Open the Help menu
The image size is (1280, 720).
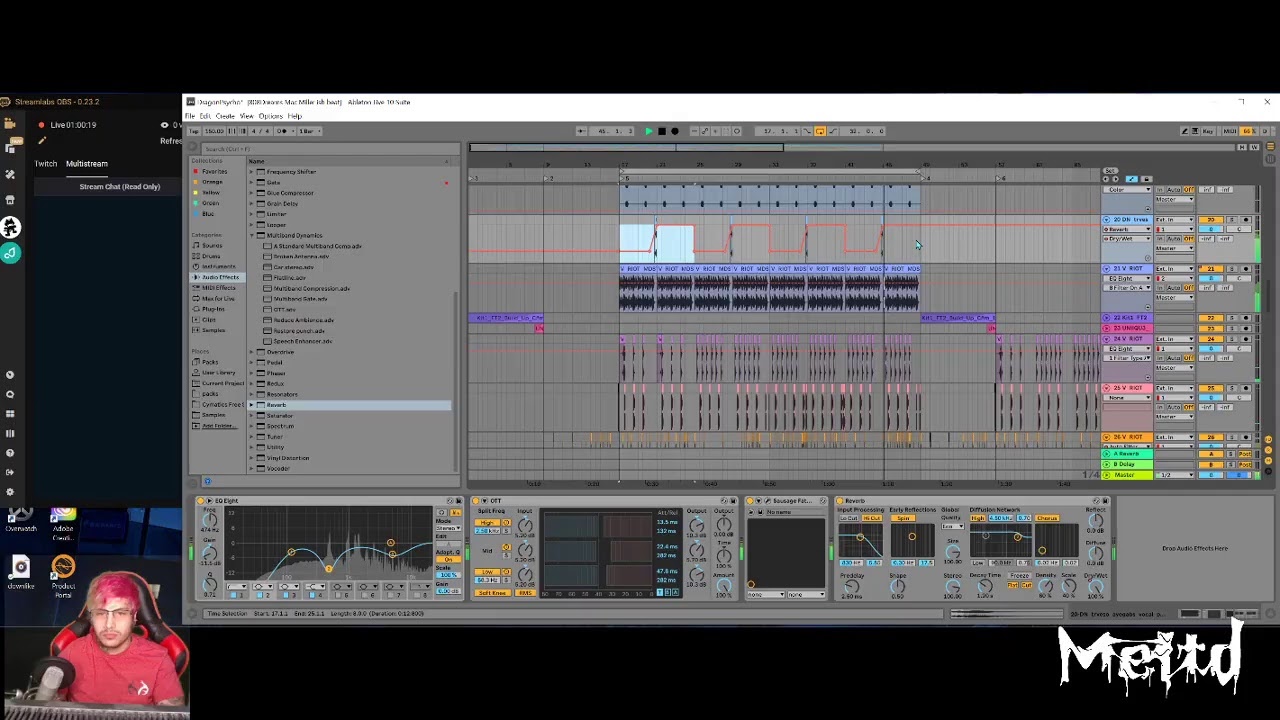coord(294,116)
